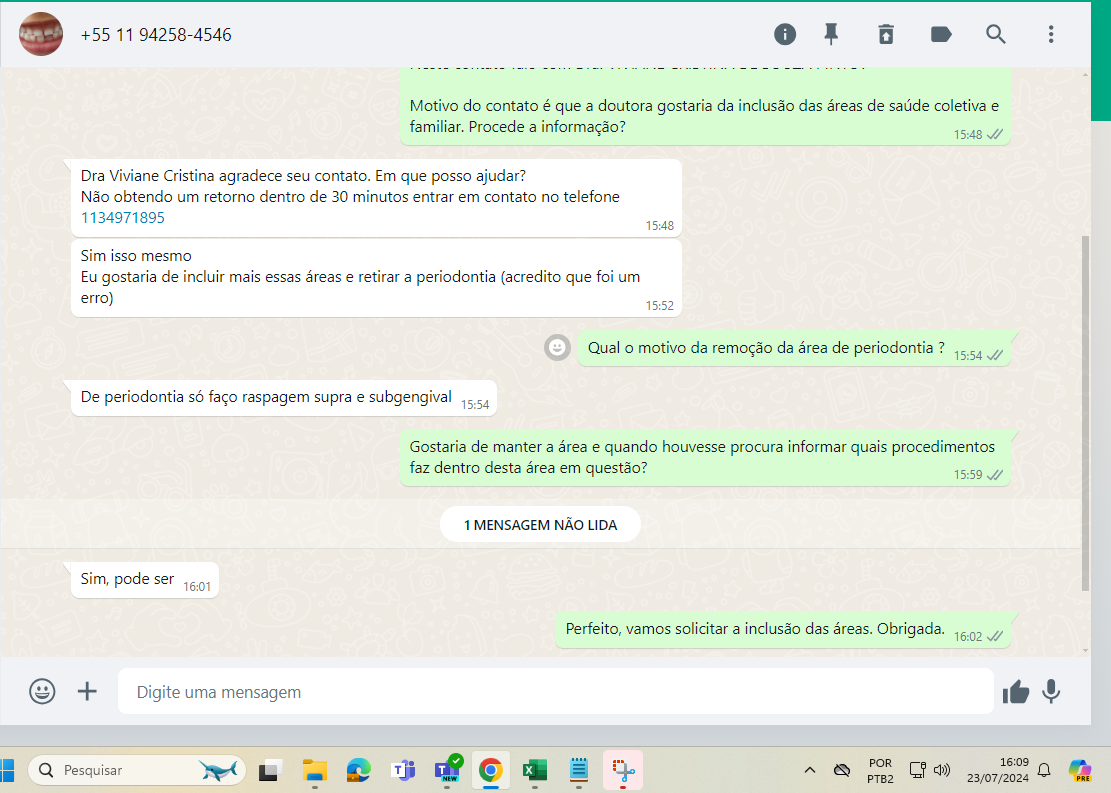Open network display icon in the tray
Viewport: 1111px width, 793px height.
pyautogui.click(x=918, y=770)
